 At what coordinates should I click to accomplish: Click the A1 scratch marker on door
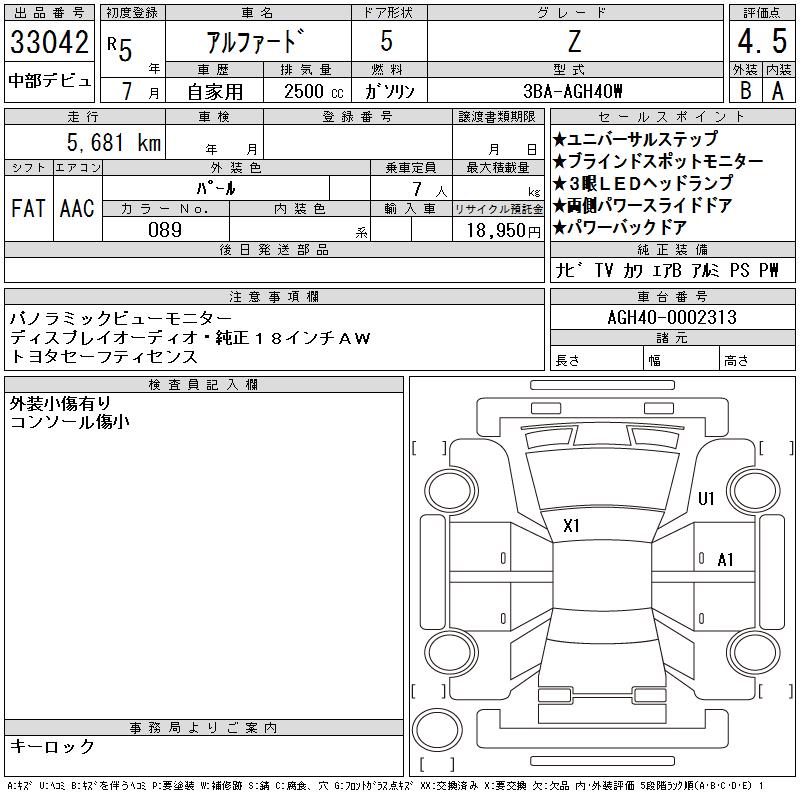[x=725, y=560]
